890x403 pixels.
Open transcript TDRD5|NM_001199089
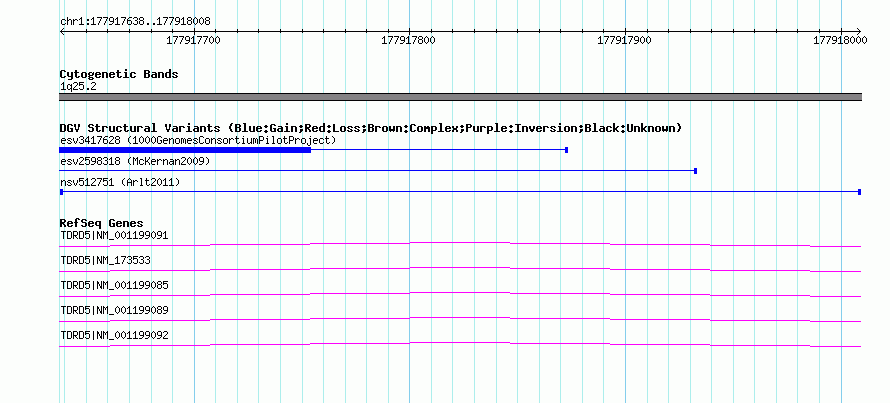click(x=114, y=310)
